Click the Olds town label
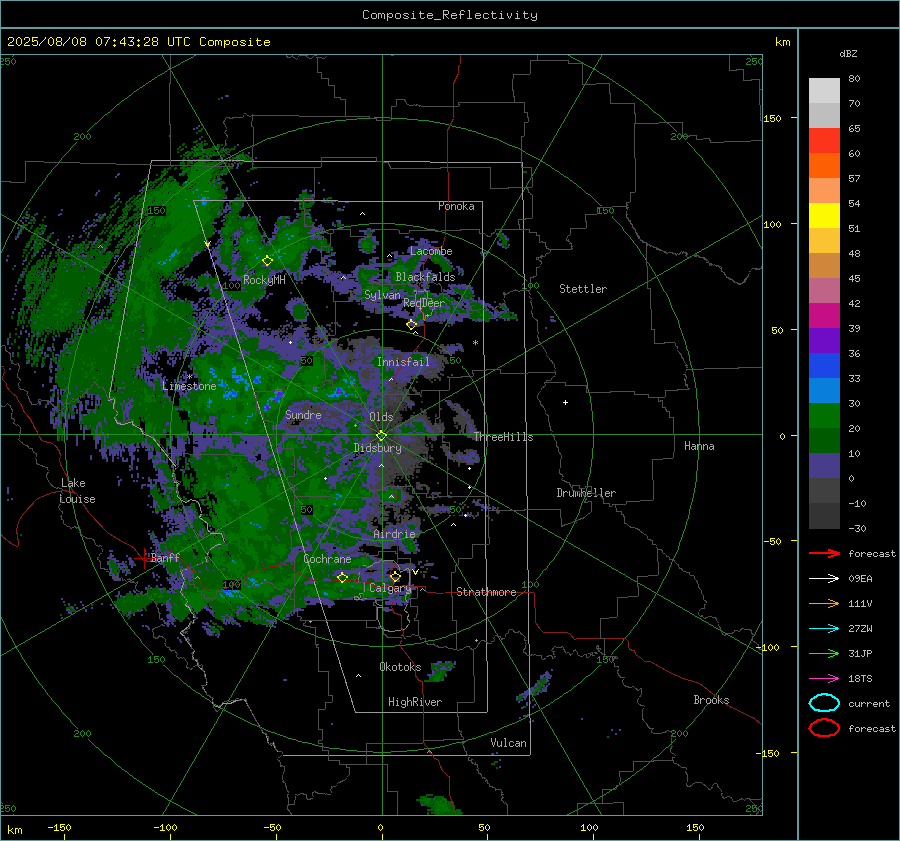900x841 pixels. click(381, 417)
